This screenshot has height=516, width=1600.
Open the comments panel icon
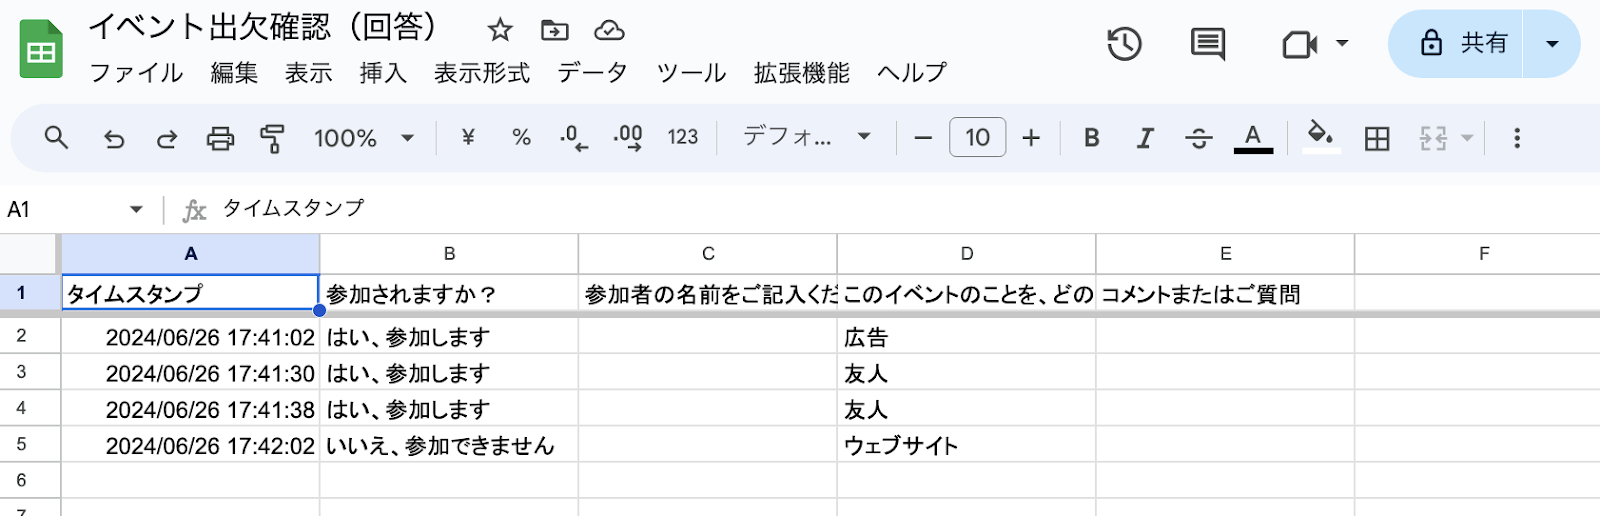(1208, 44)
